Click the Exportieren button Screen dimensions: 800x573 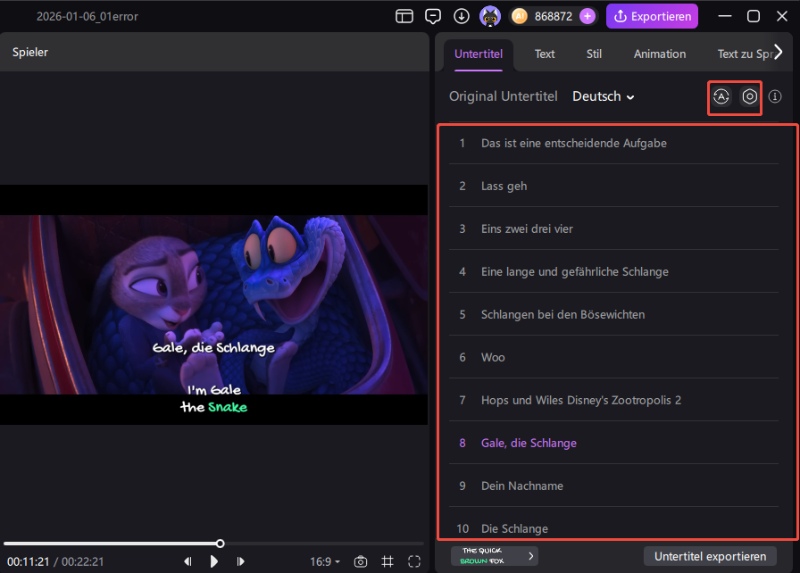tap(652, 16)
